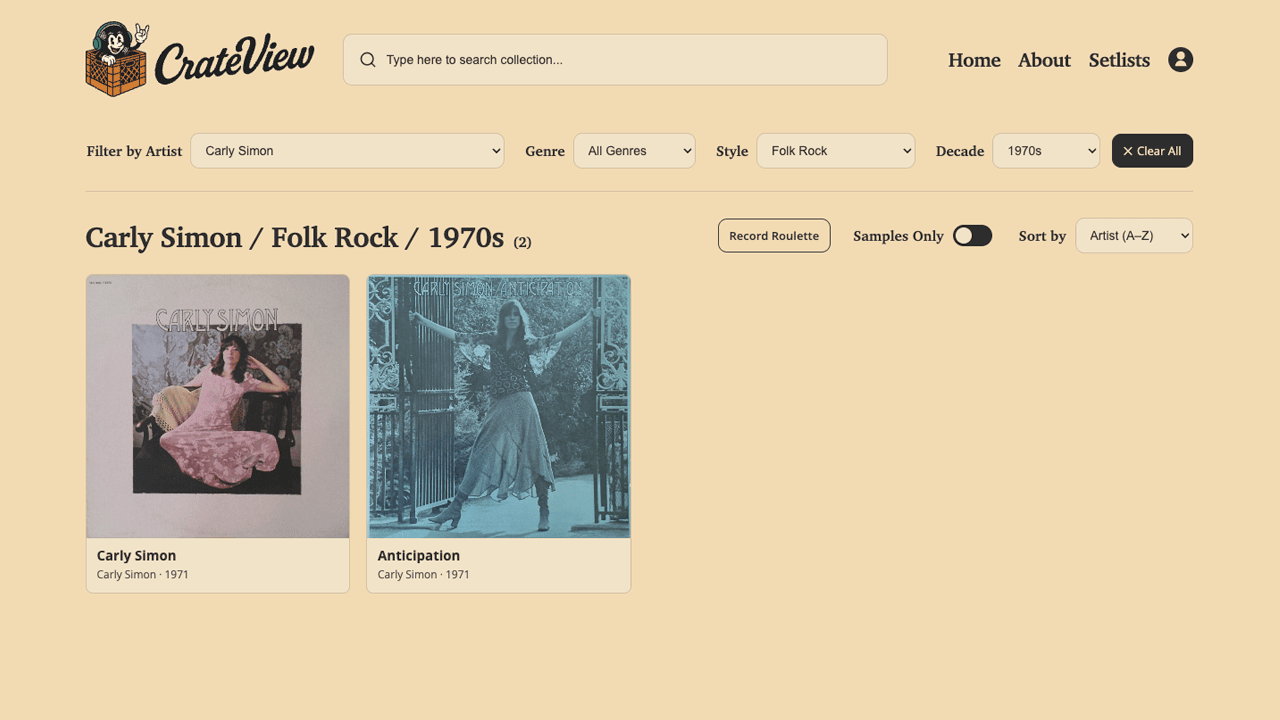This screenshot has width=1280, height=720.
Task: Expand the Genre dropdown
Action: (x=634, y=151)
